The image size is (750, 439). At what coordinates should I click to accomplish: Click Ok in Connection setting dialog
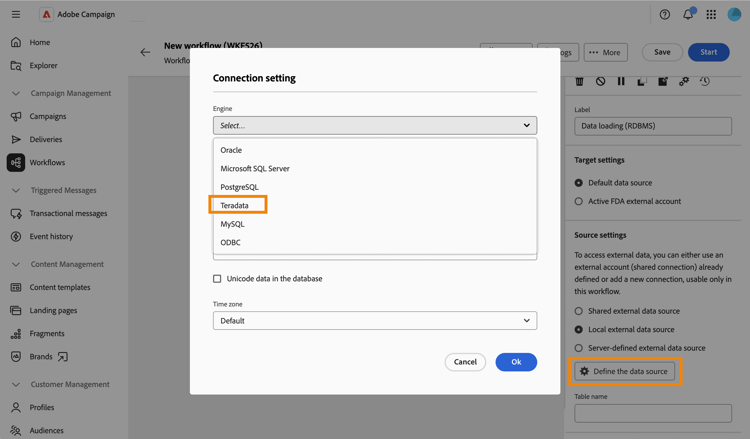(x=516, y=362)
